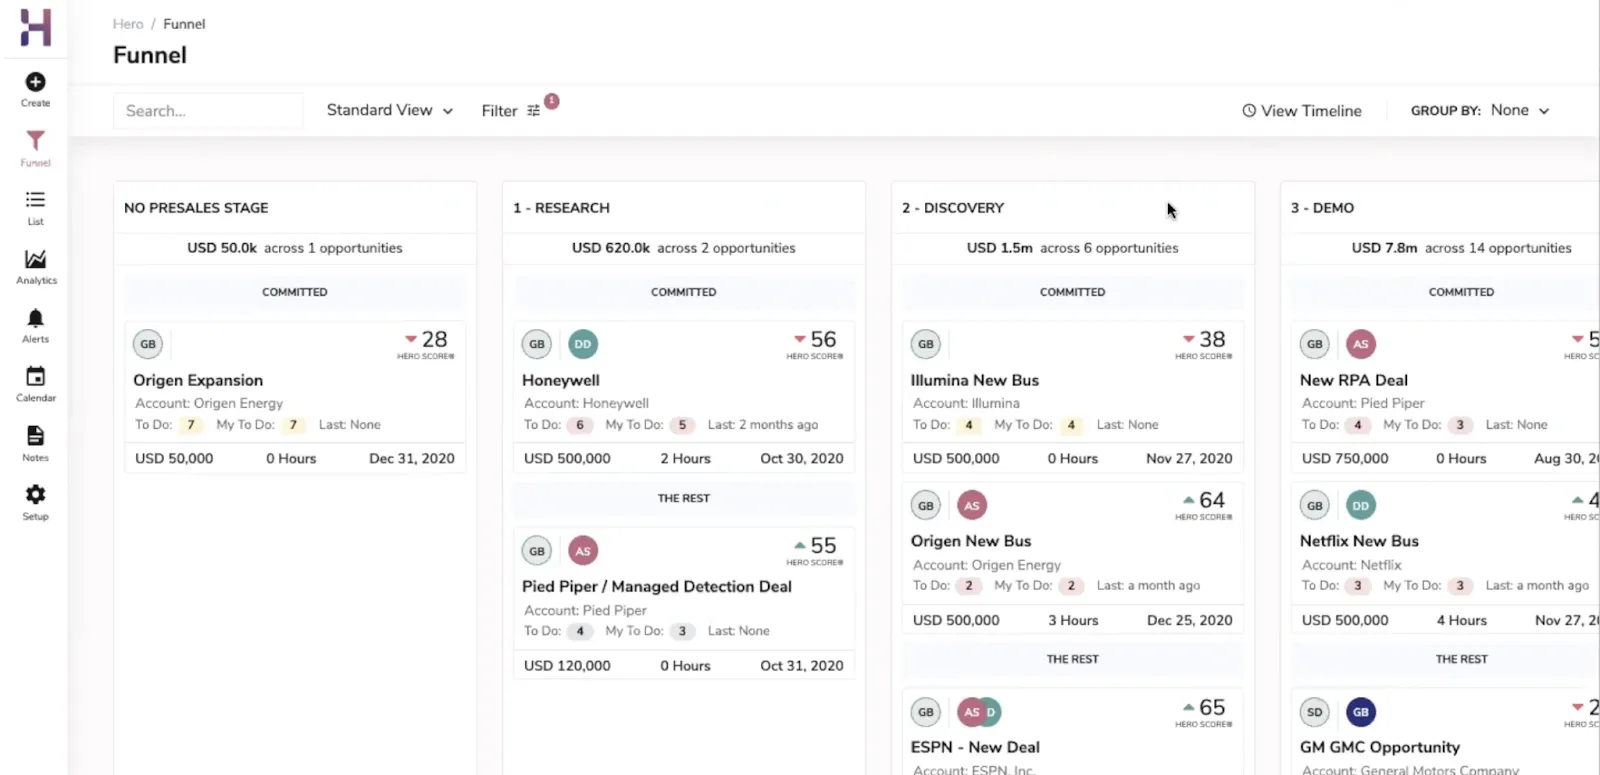1600x775 pixels.
Task: Click View Timeline button
Action: click(1302, 111)
